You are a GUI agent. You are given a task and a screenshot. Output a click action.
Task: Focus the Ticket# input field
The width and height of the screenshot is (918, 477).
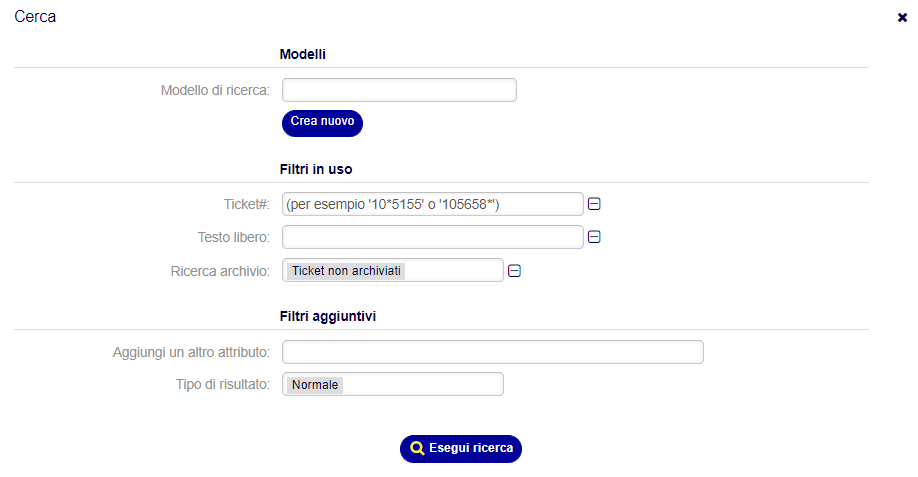click(433, 204)
